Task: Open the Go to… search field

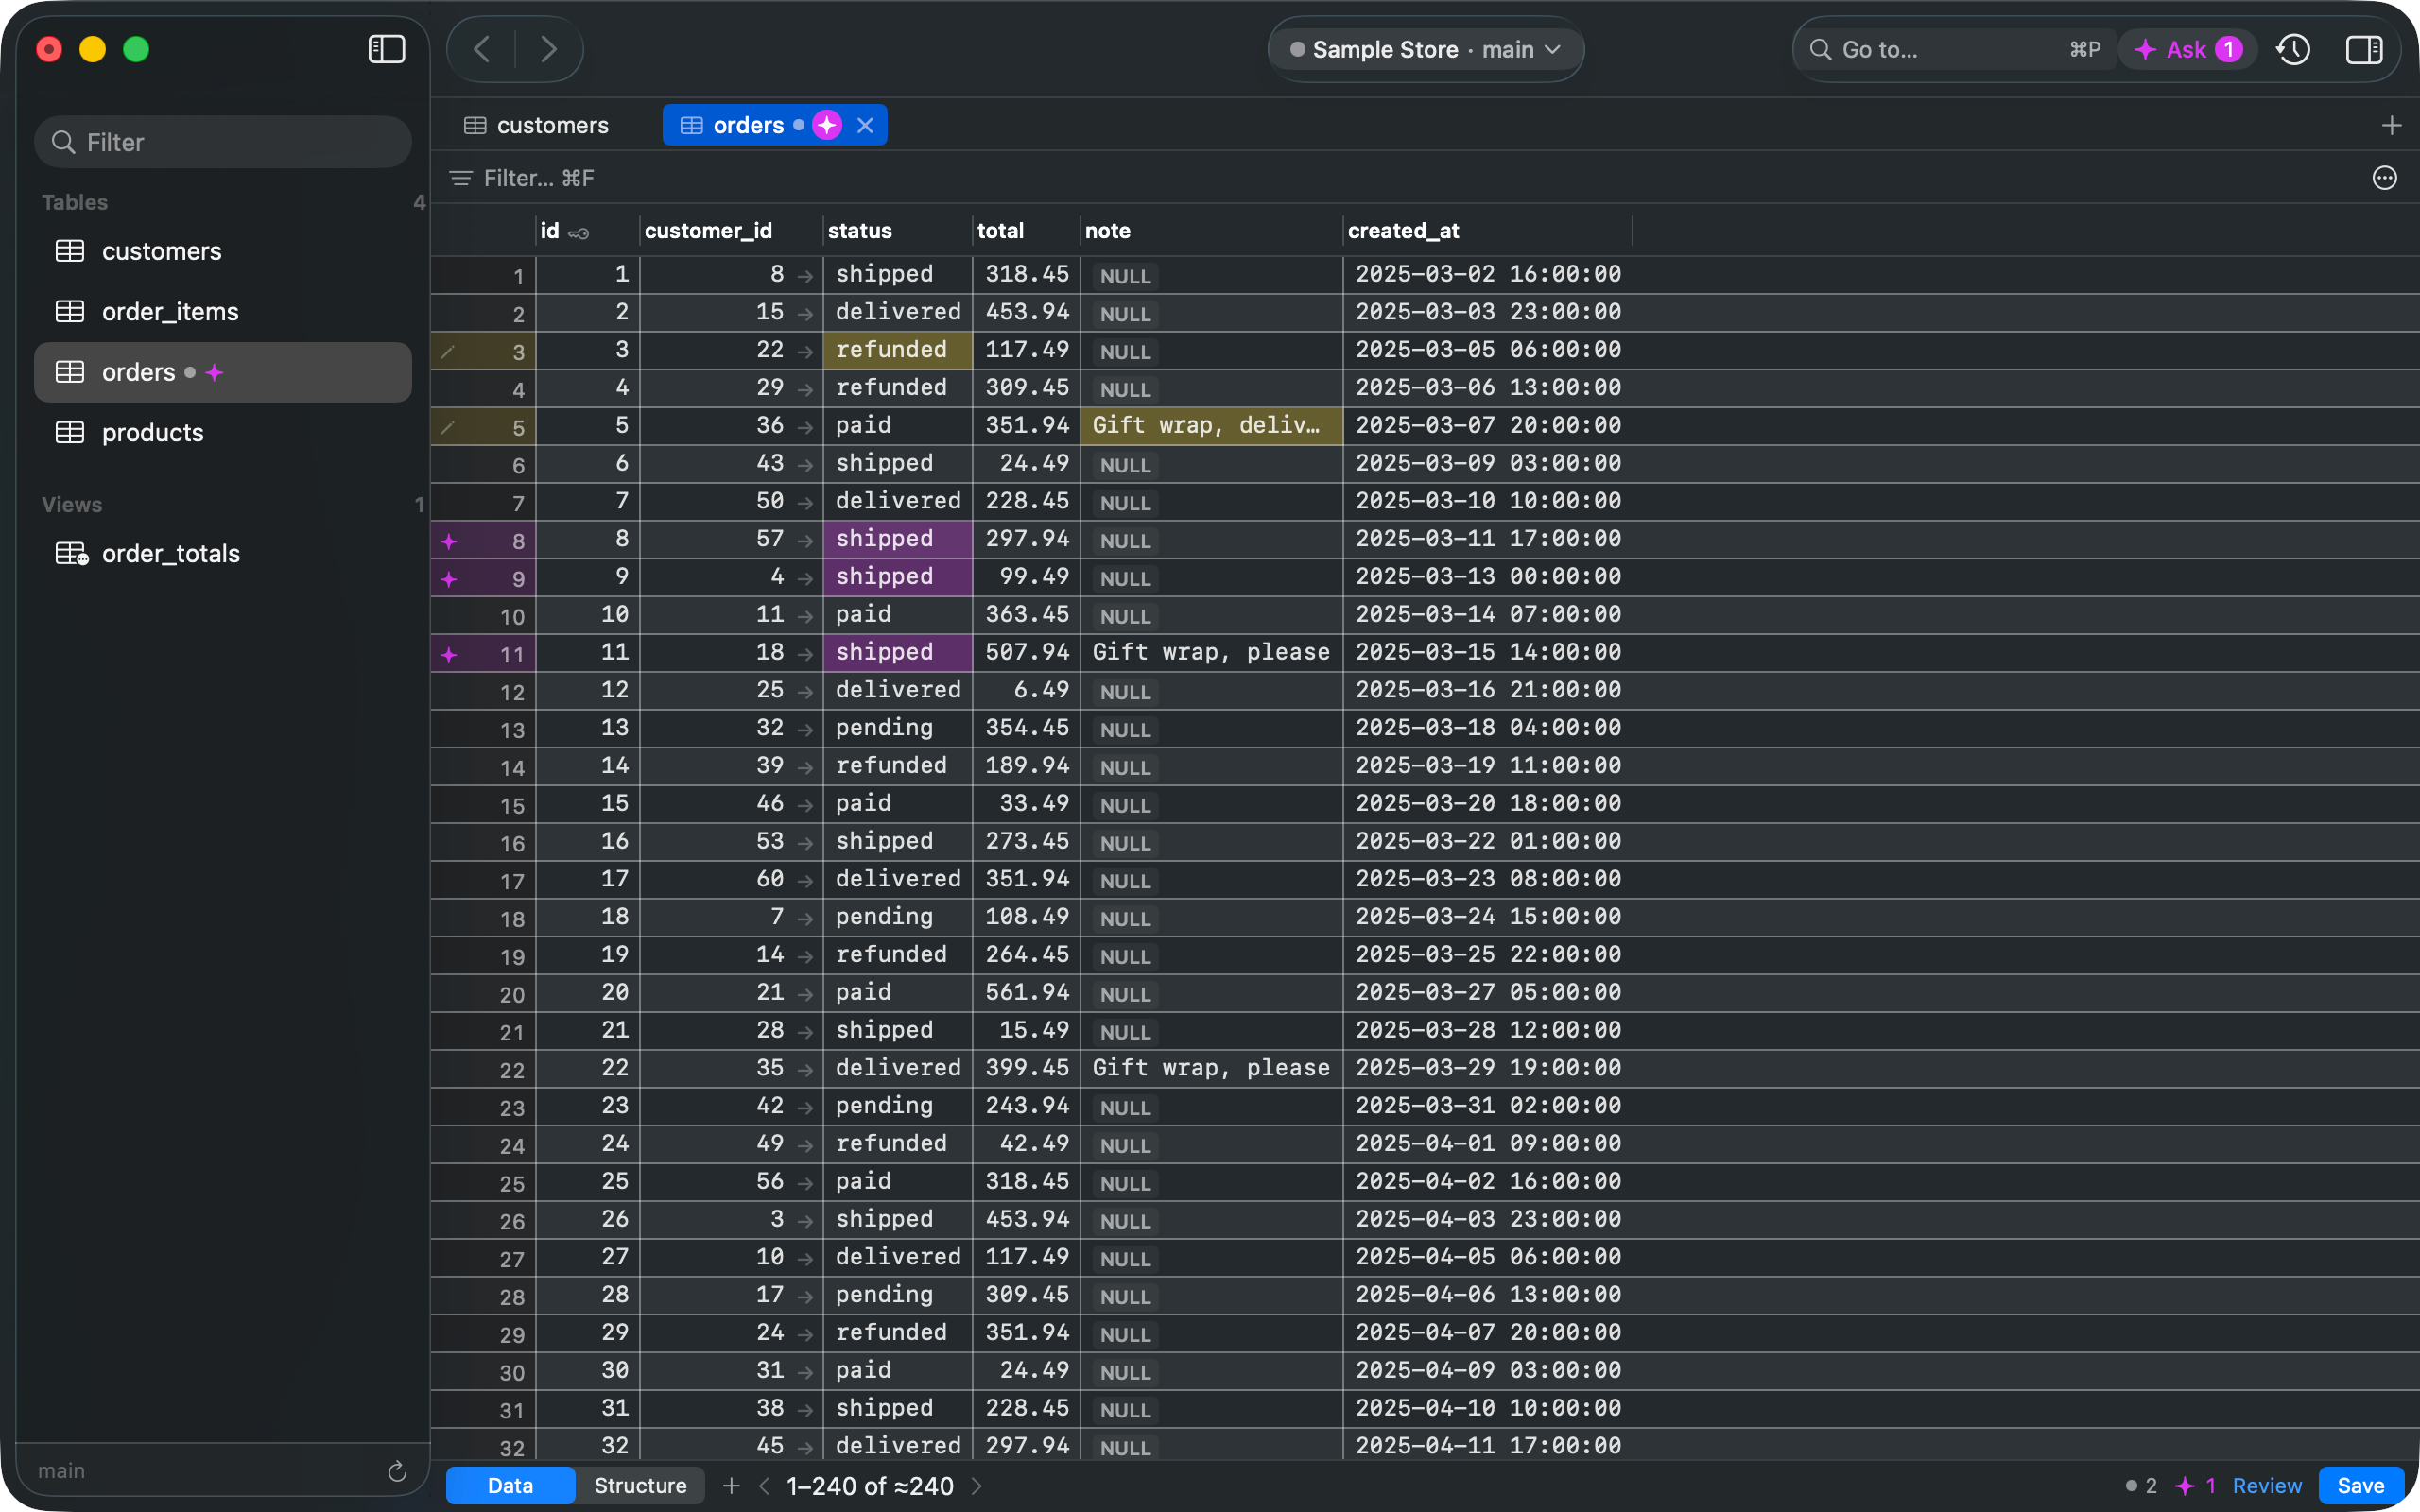Action: pyautogui.click(x=1955, y=49)
